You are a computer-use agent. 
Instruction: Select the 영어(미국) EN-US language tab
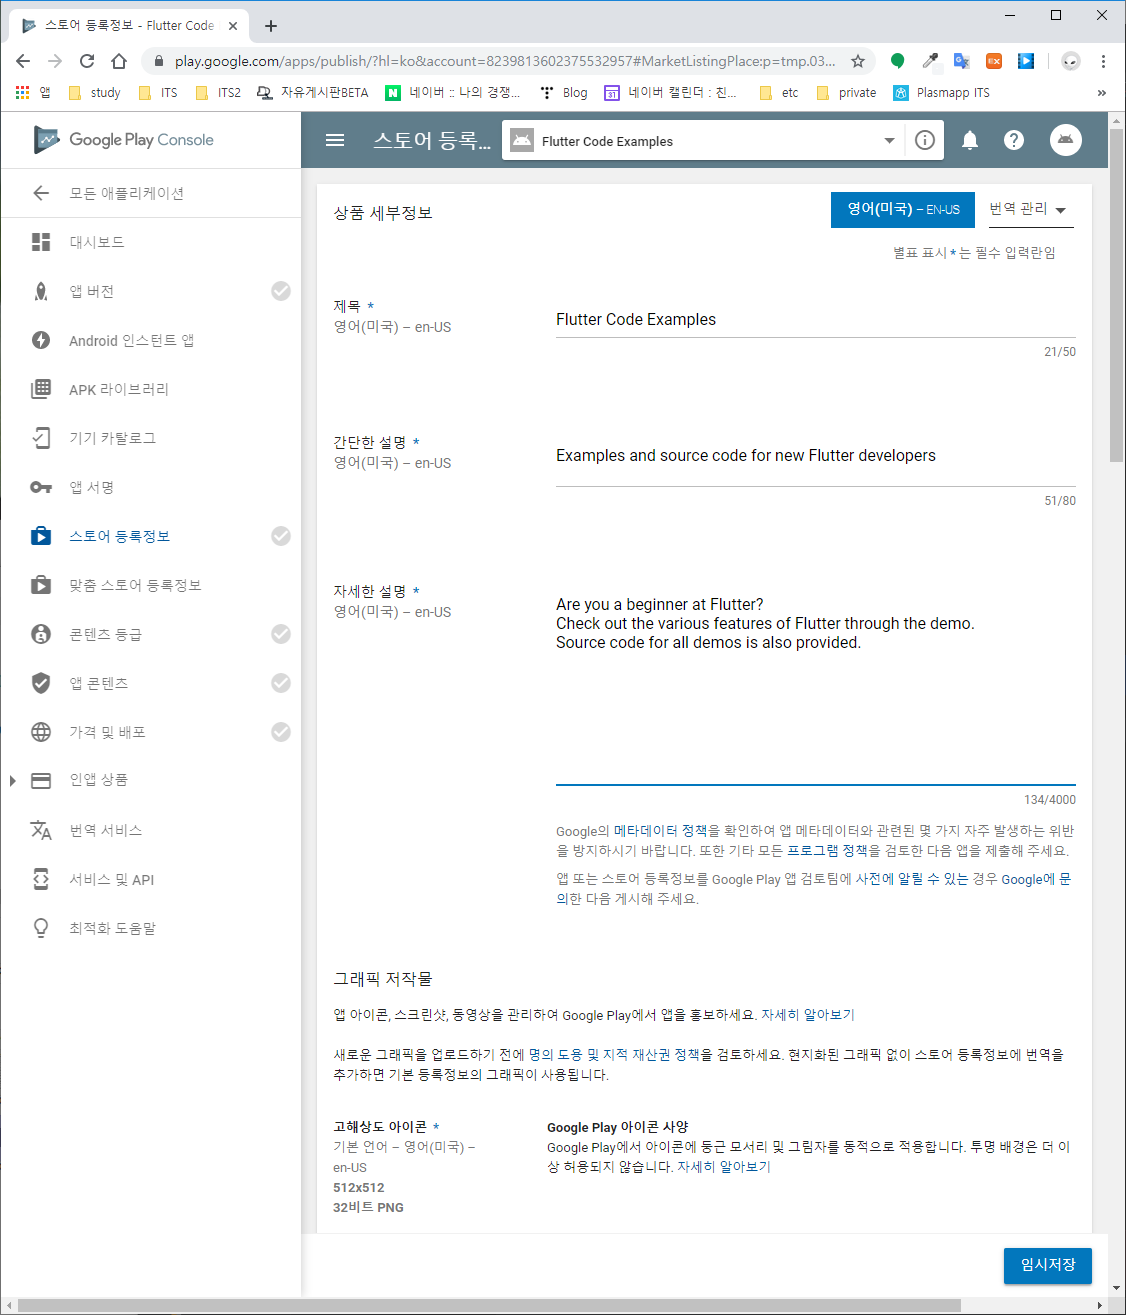click(x=903, y=210)
